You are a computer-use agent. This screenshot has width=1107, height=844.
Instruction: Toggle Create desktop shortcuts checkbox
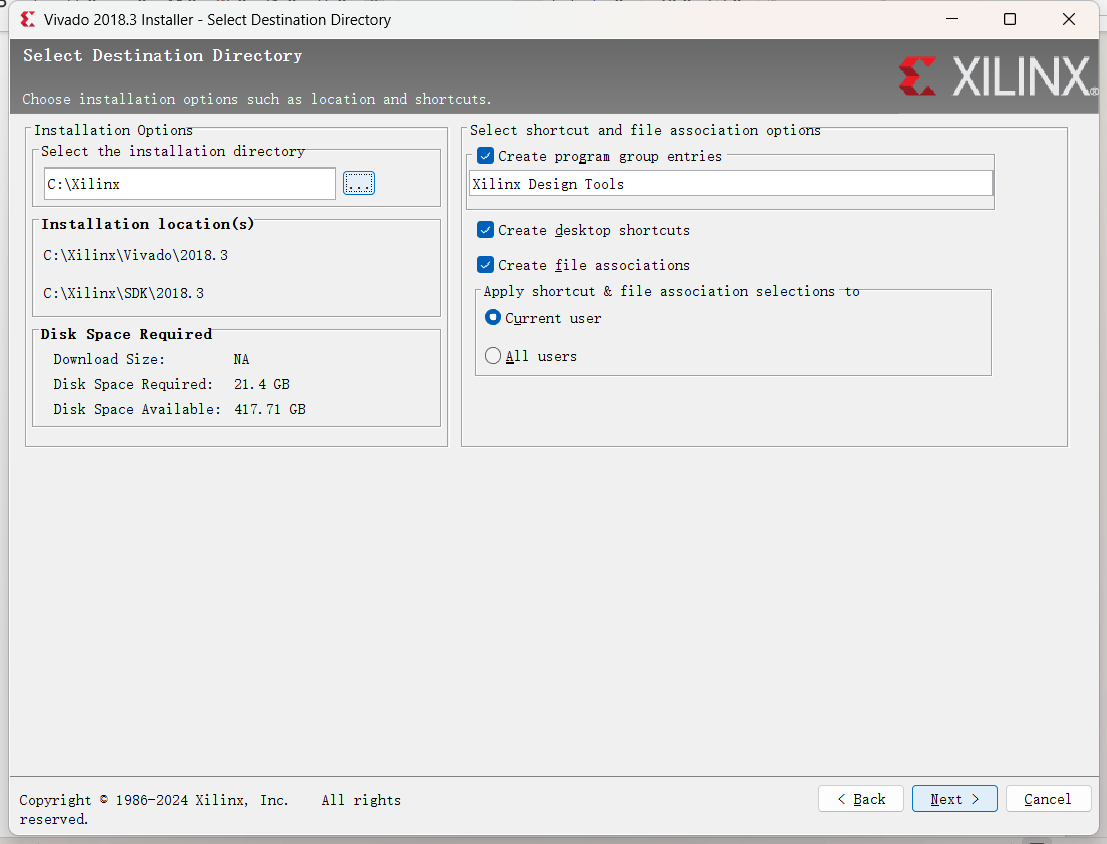(485, 230)
